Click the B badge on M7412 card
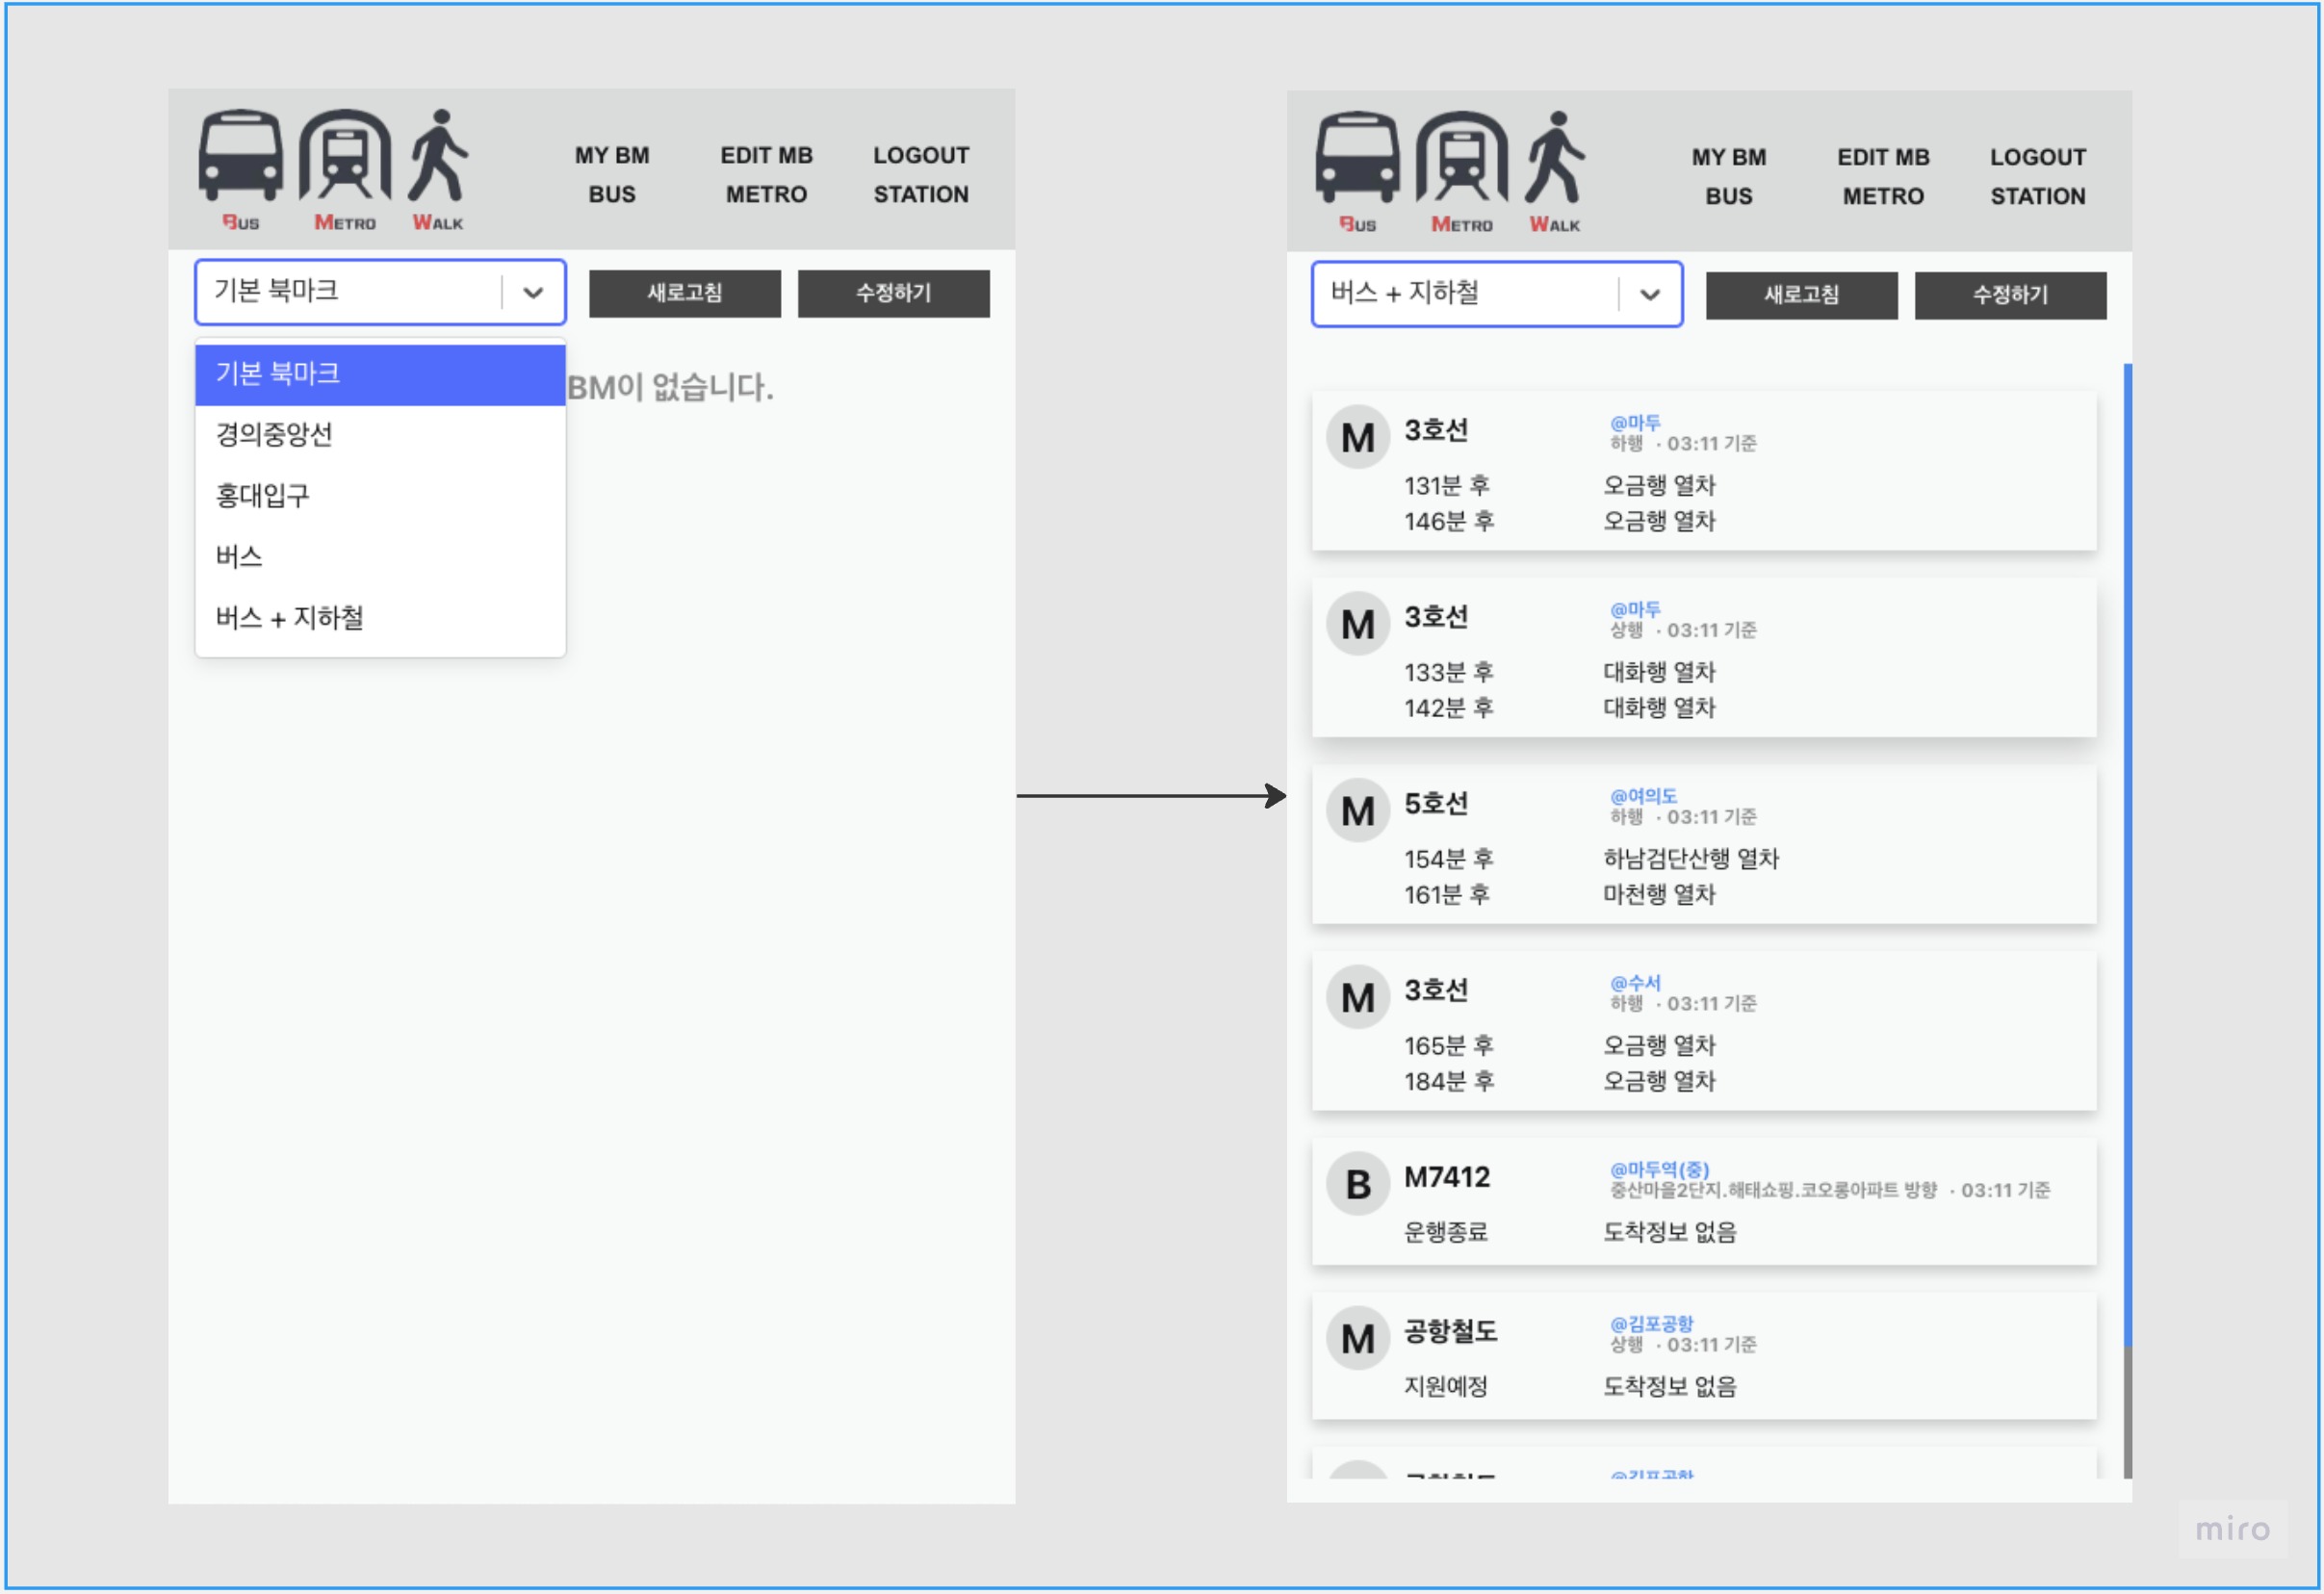This screenshot has width=2324, height=1594. point(1357,1185)
